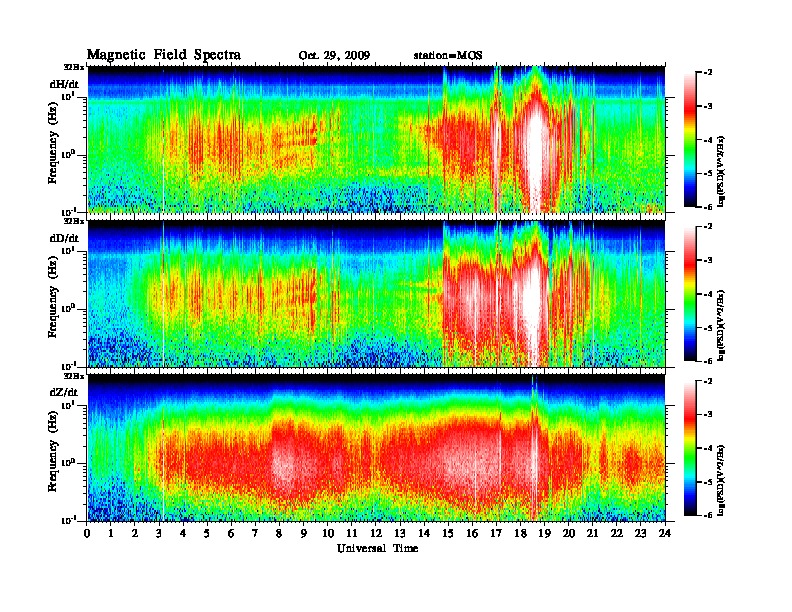
Task: Click the dD/dt panel color scale bar
Action: (x=689, y=293)
